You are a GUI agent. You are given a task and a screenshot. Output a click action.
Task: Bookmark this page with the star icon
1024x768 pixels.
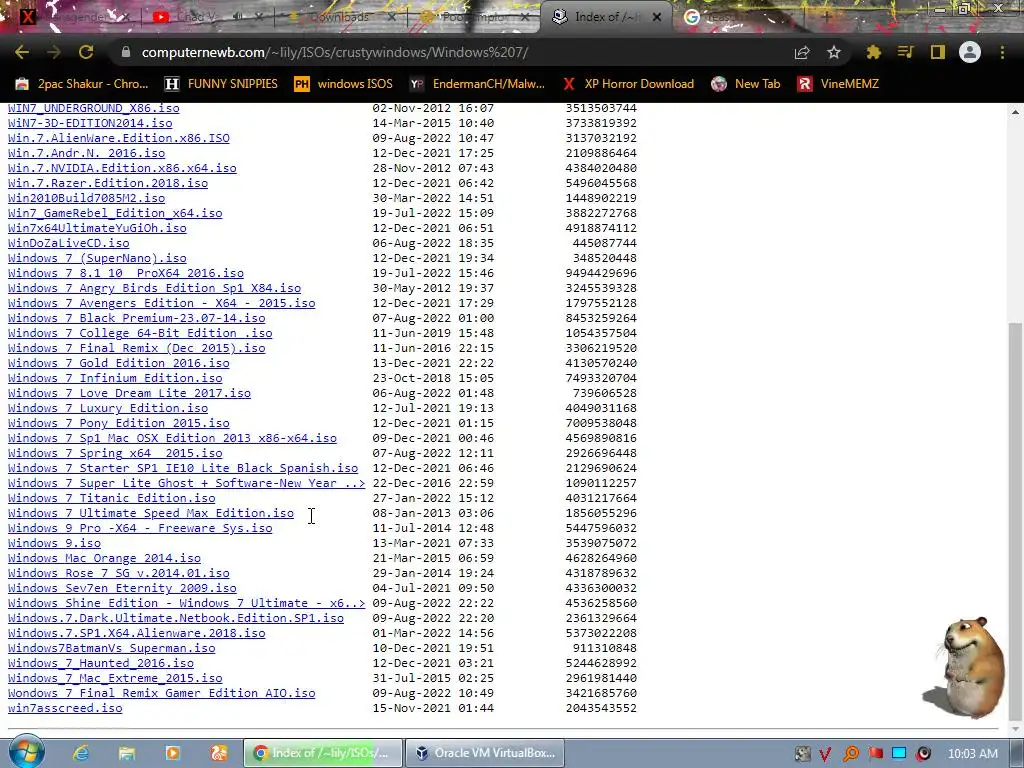(834, 52)
